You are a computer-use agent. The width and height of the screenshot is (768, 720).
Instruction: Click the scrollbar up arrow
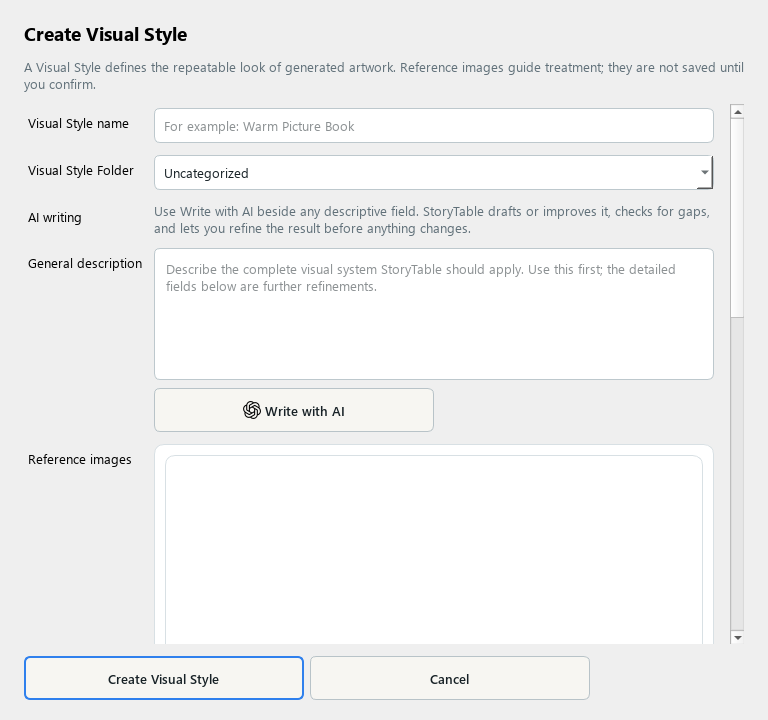pos(737,112)
